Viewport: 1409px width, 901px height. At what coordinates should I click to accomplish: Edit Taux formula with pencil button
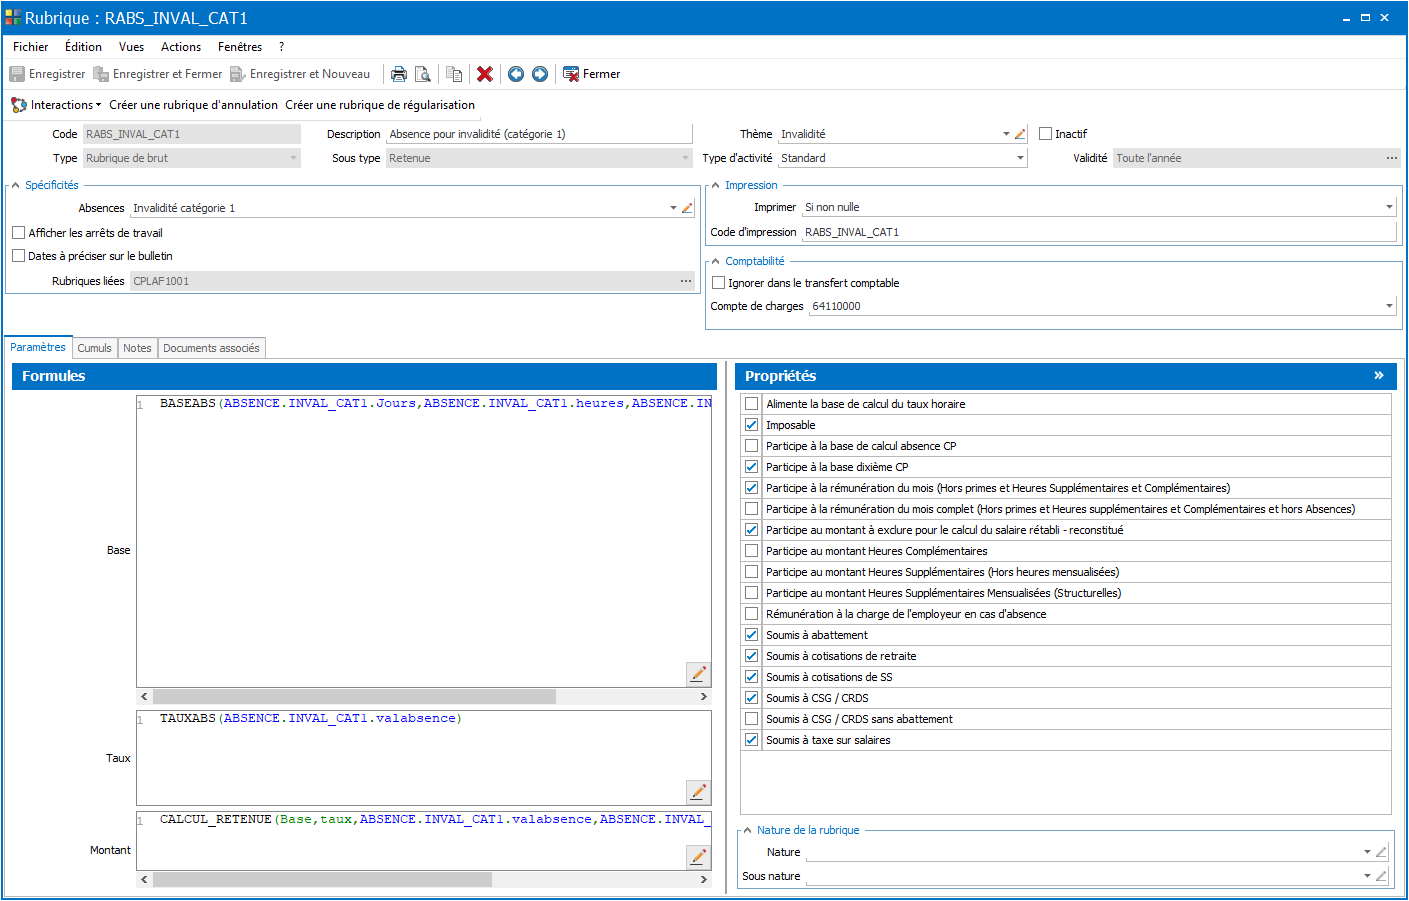[x=698, y=791]
